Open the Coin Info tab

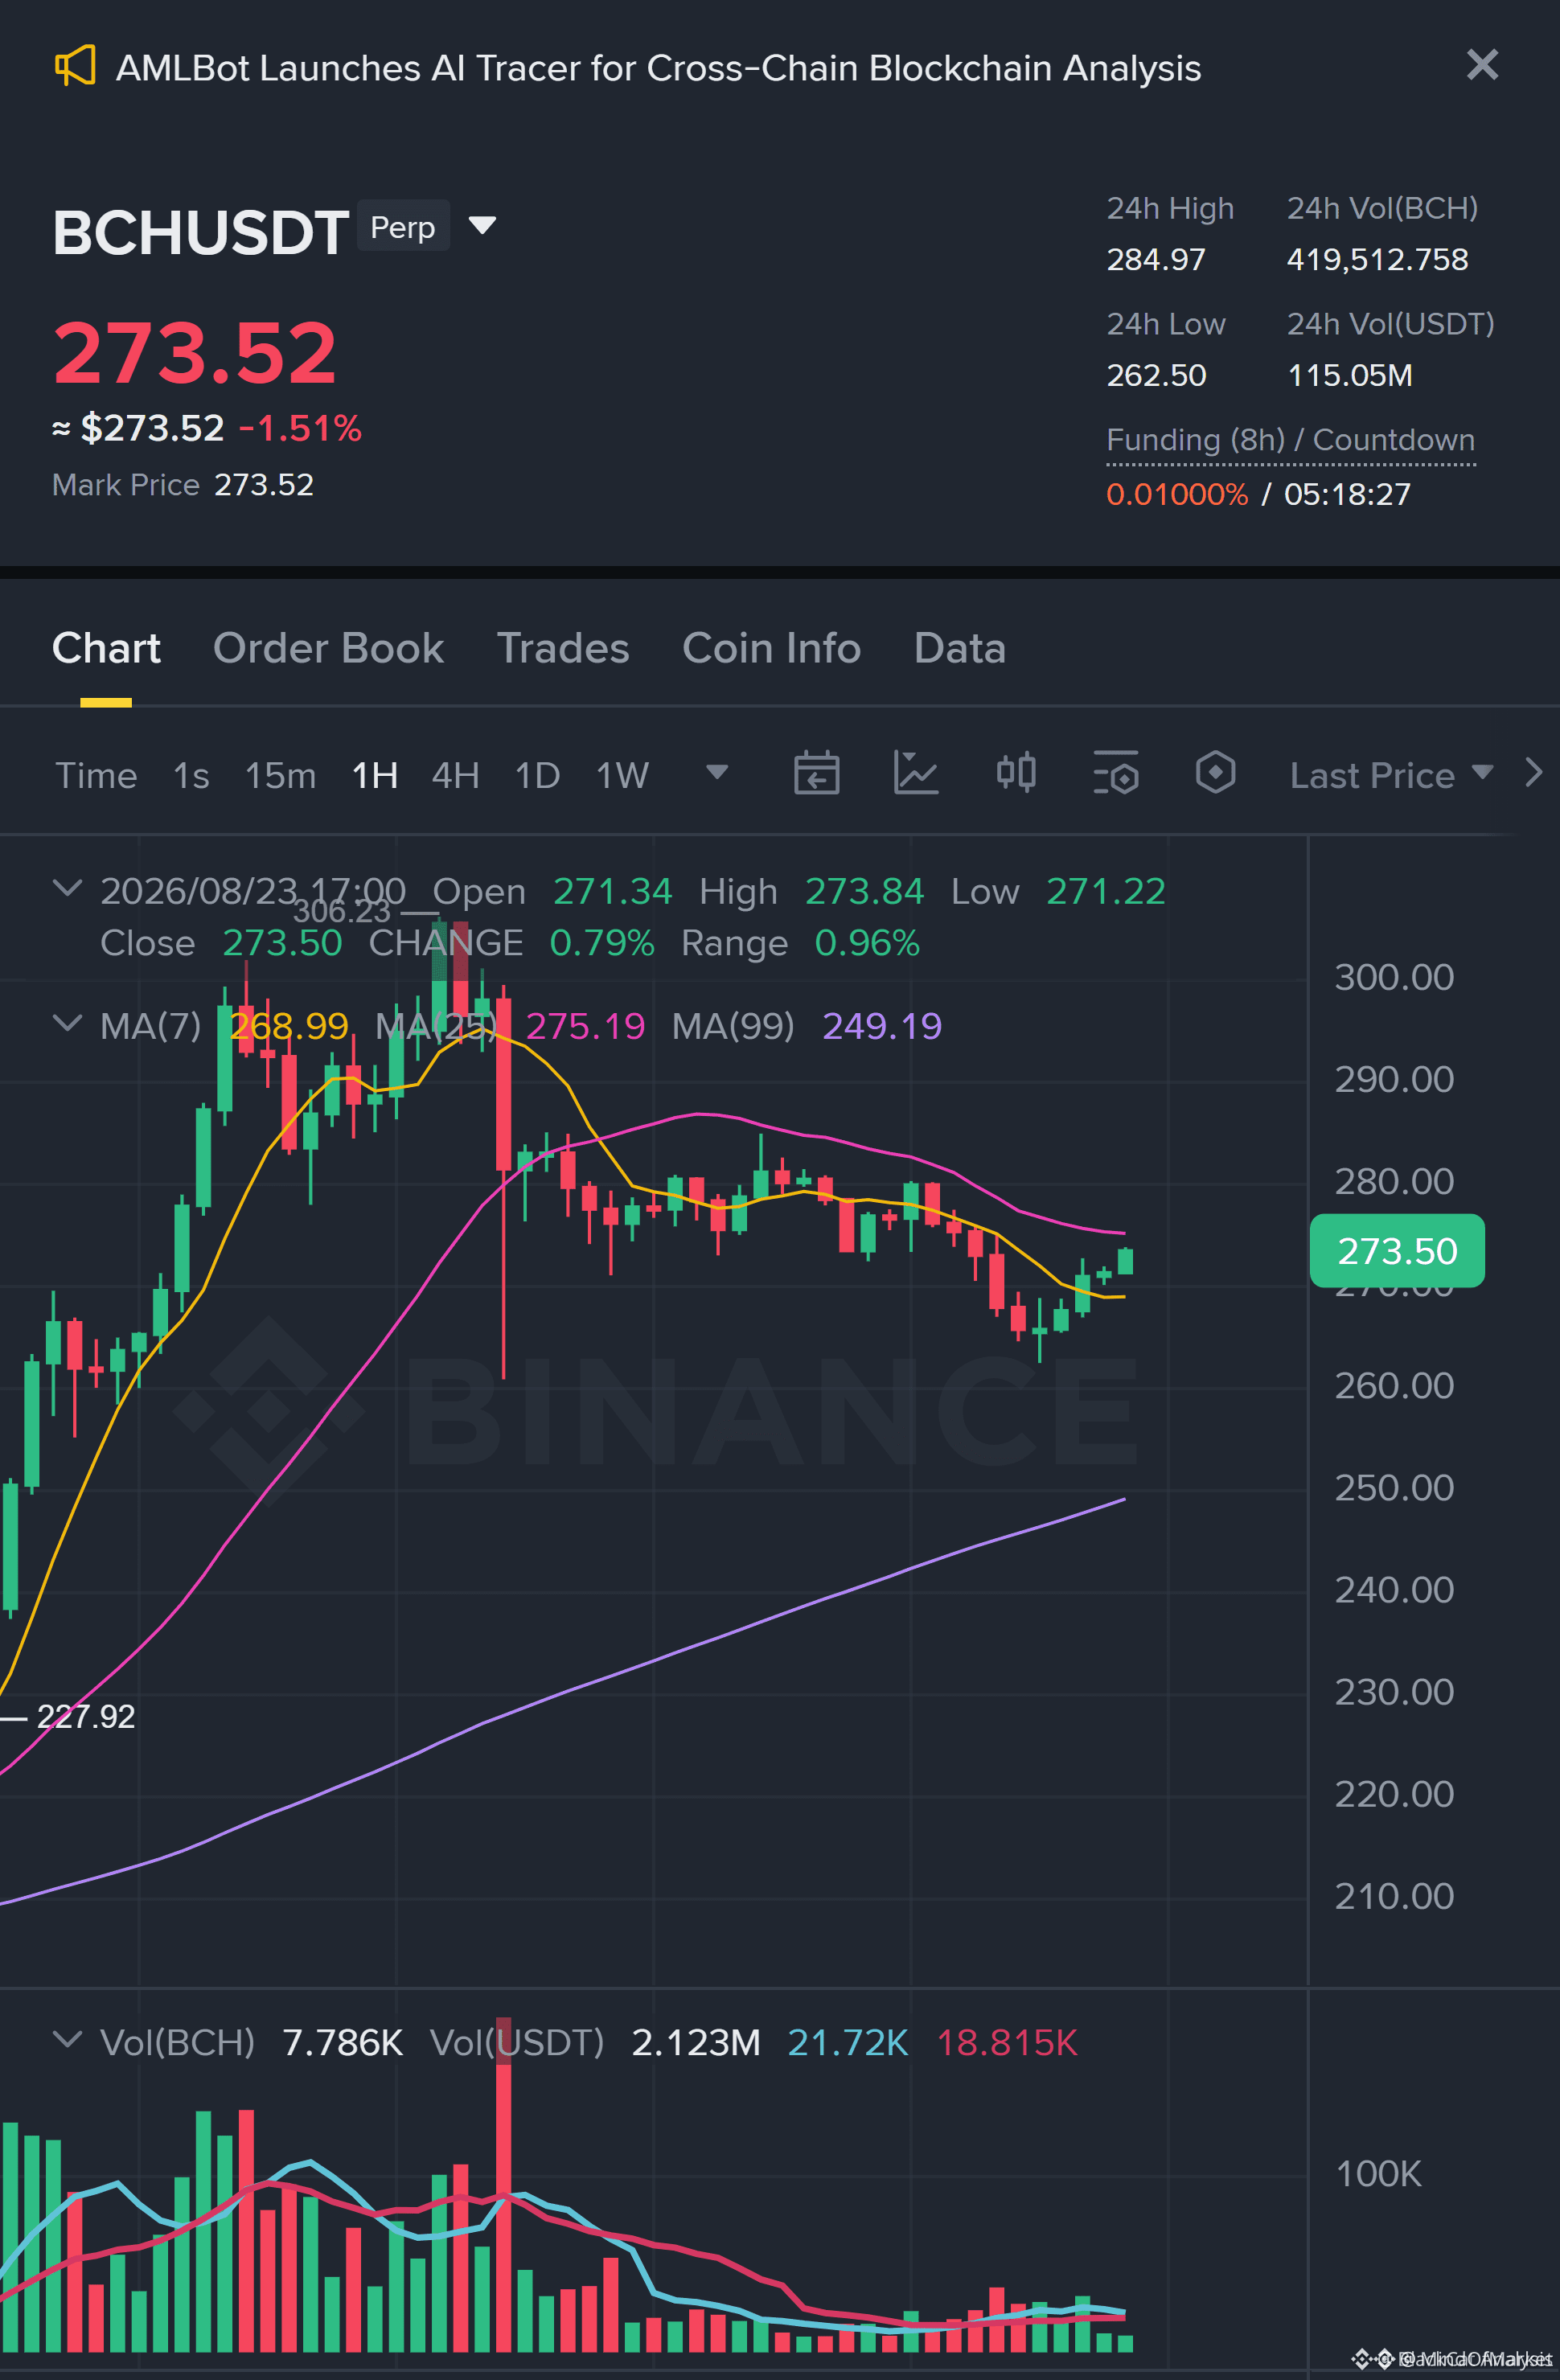[x=771, y=648]
